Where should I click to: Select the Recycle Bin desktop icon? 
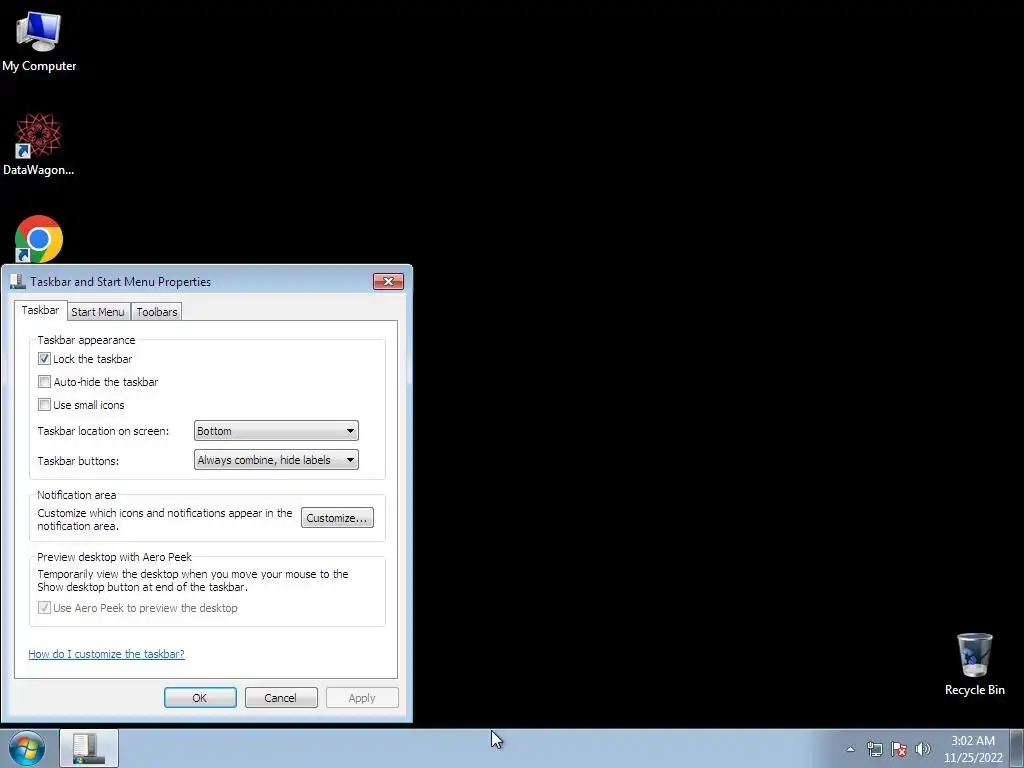[x=974, y=664]
